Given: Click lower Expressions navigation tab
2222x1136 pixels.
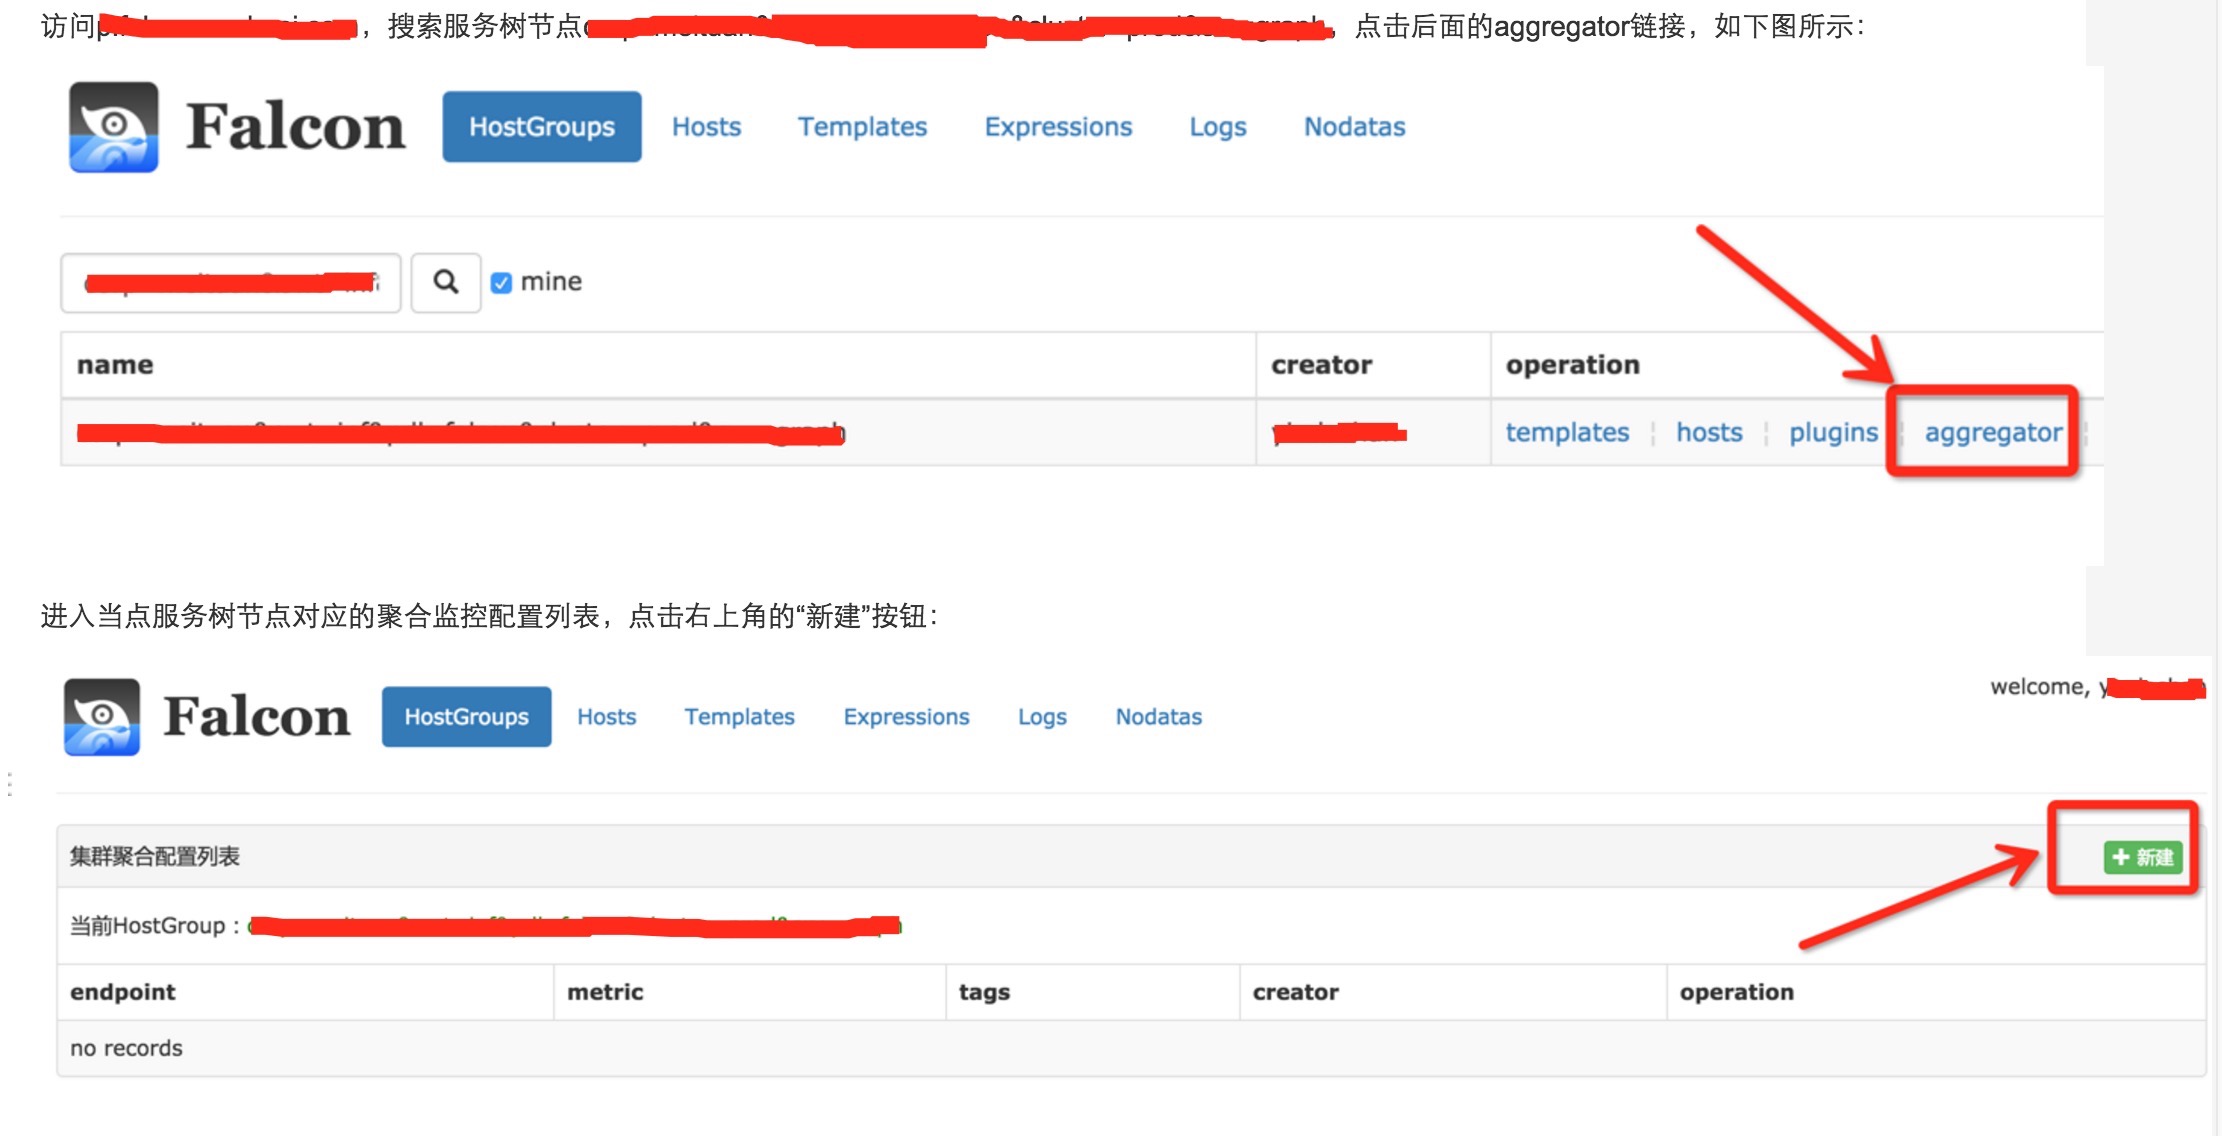Looking at the screenshot, I should (905, 717).
